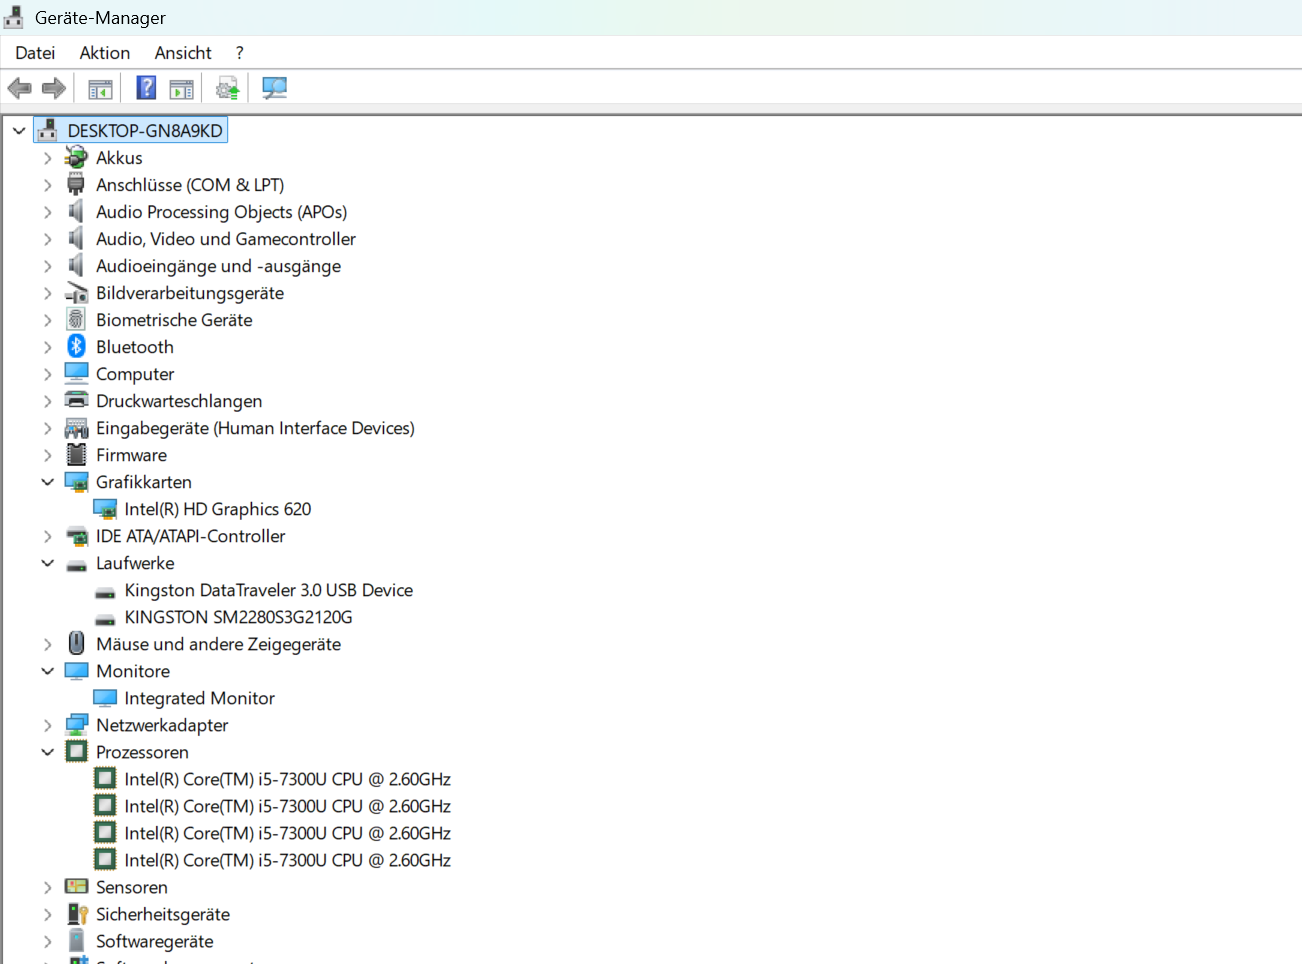Expand the Sensoren category
This screenshot has width=1302, height=964.
click(x=47, y=887)
